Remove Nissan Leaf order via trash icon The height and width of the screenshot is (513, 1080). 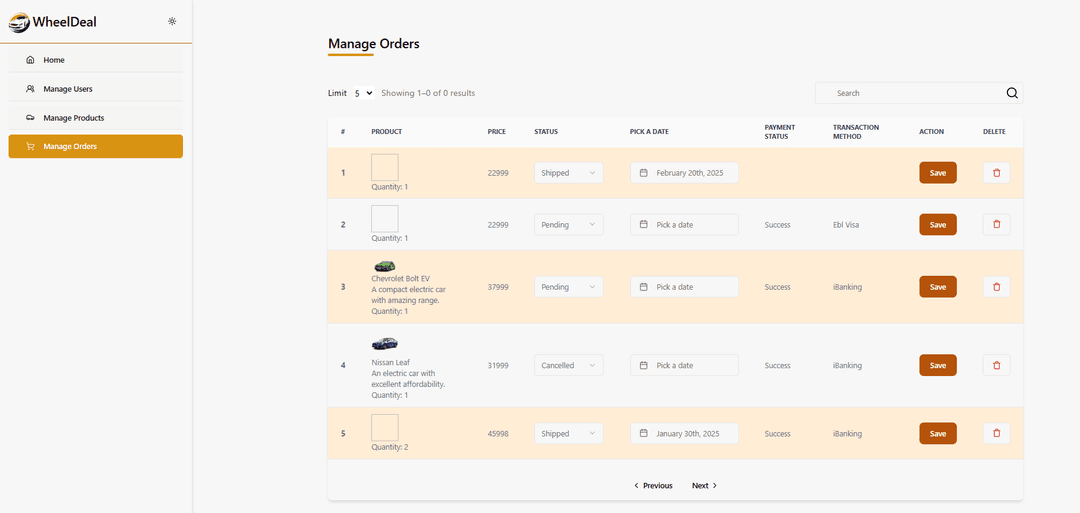[995, 365]
